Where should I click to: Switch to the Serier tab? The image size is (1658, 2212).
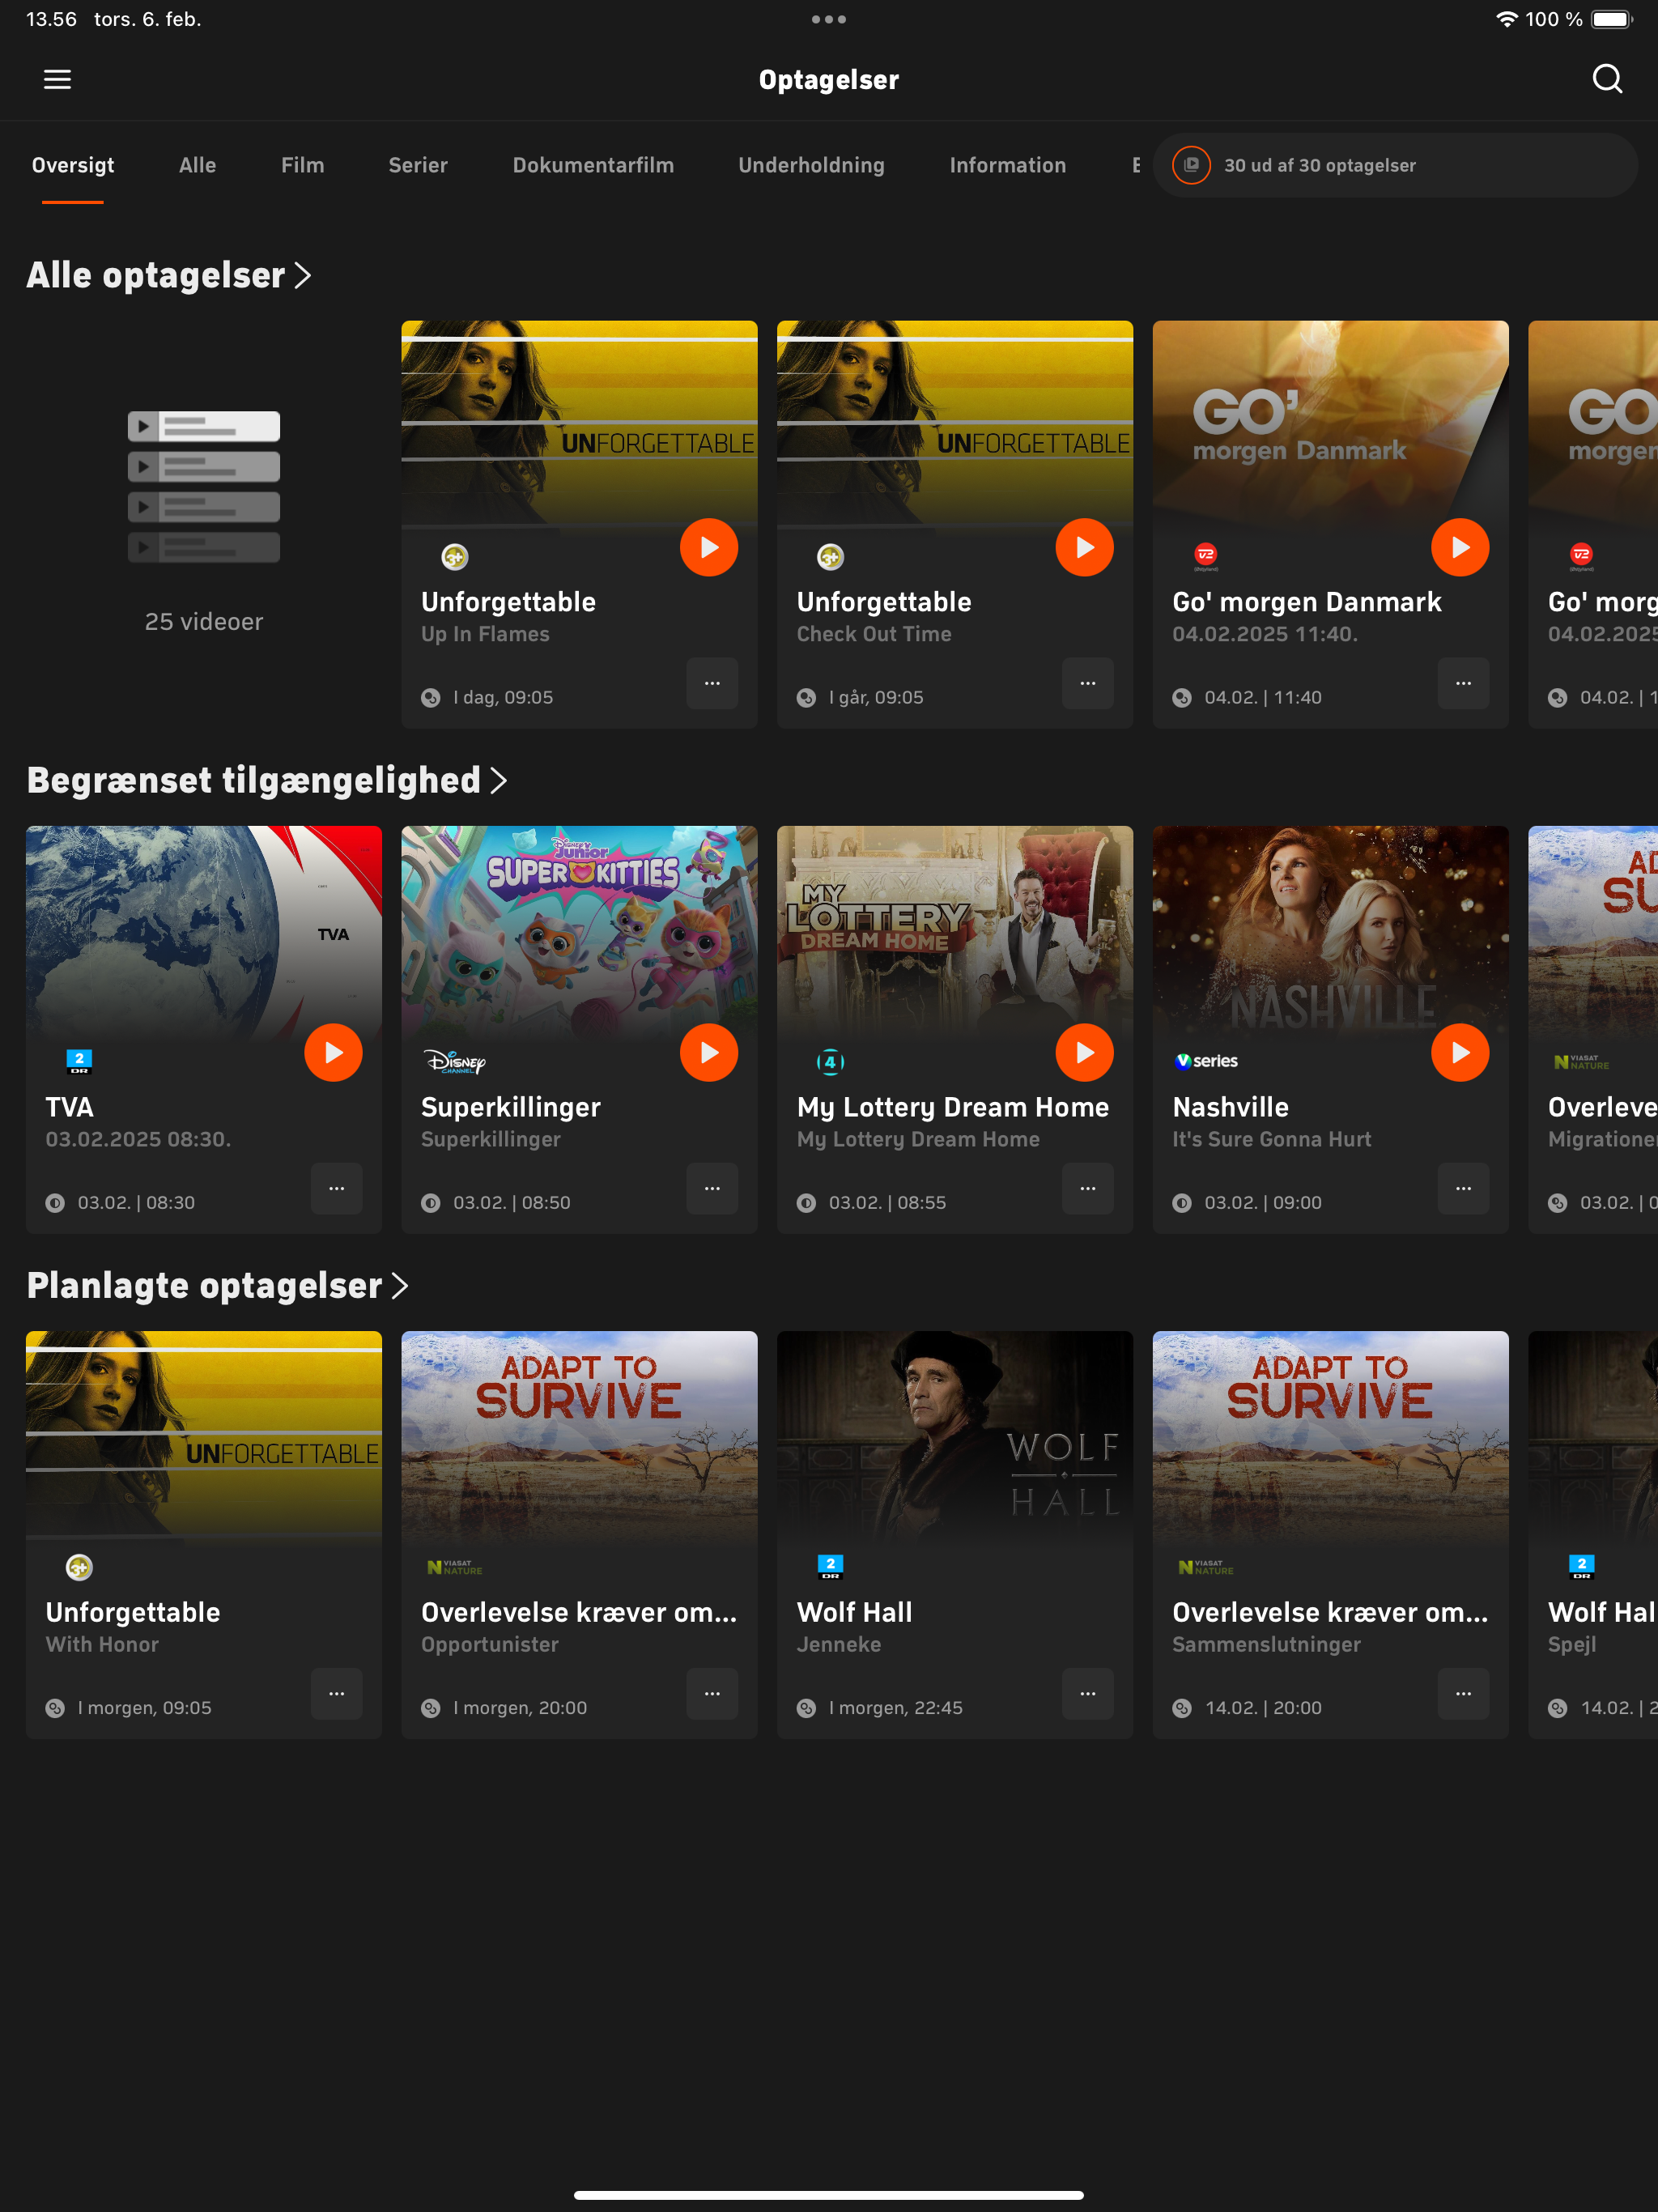[418, 165]
